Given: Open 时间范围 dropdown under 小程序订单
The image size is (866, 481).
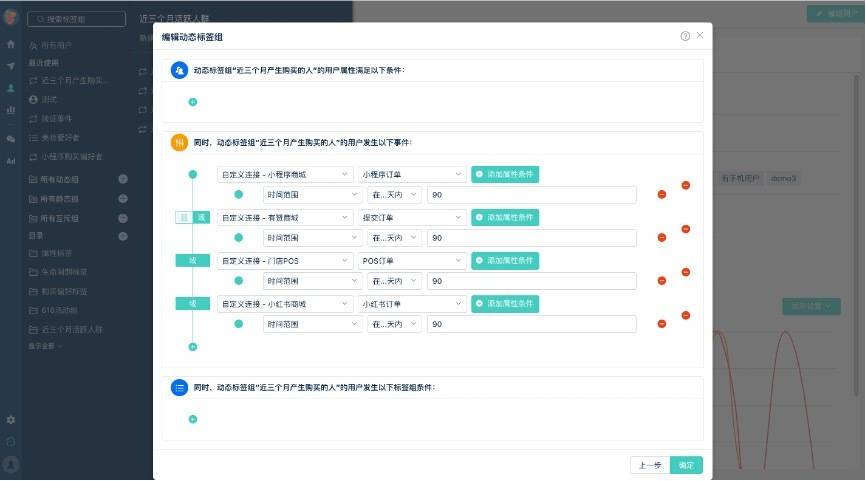Looking at the screenshot, I should point(313,194).
